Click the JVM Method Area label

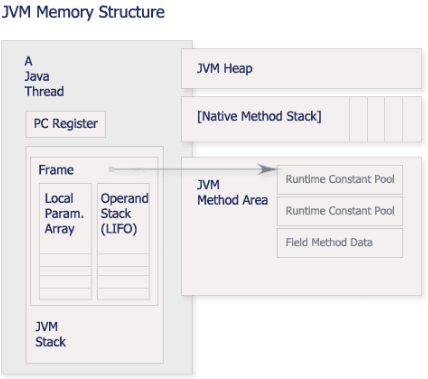coord(232,193)
